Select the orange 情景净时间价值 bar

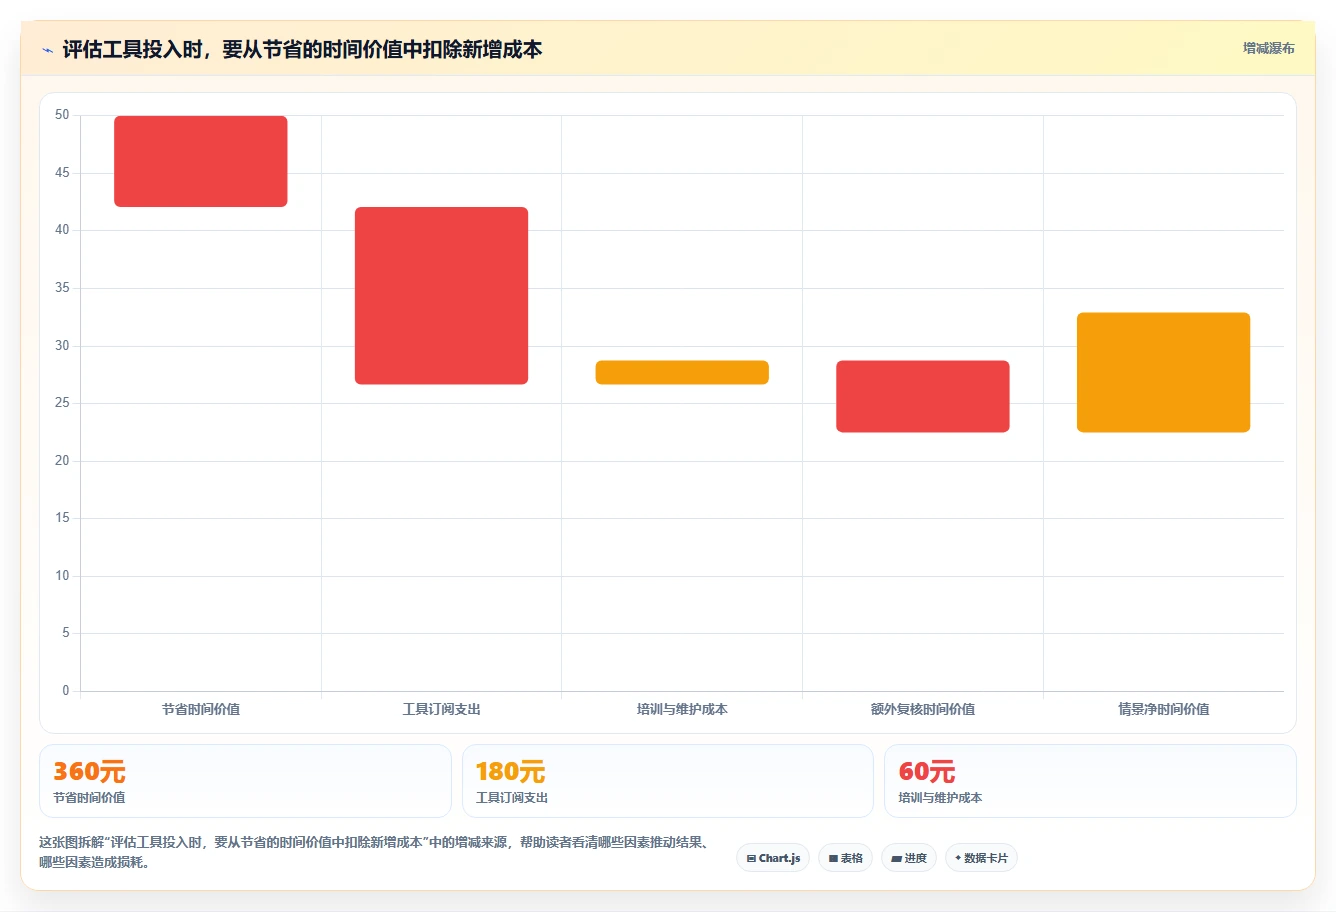1163,372
